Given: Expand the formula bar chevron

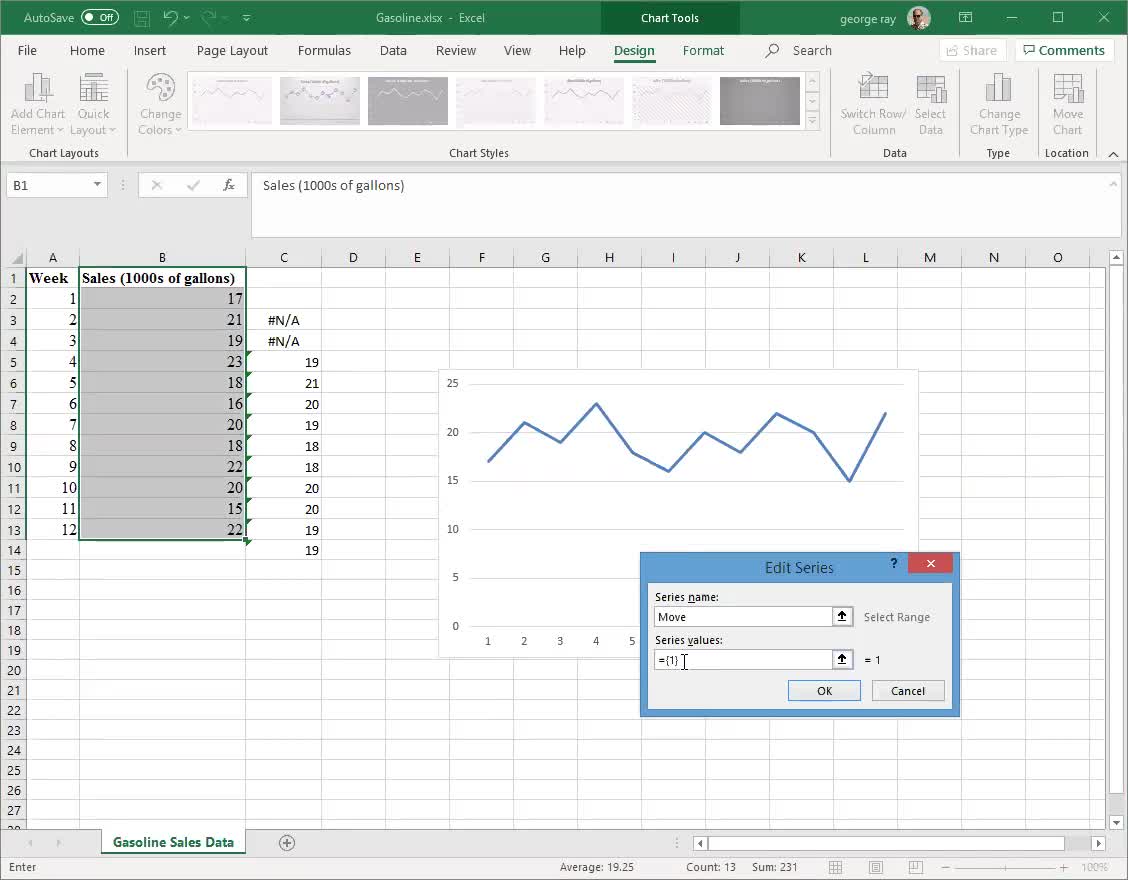Looking at the screenshot, I should pyautogui.click(x=1113, y=185).
